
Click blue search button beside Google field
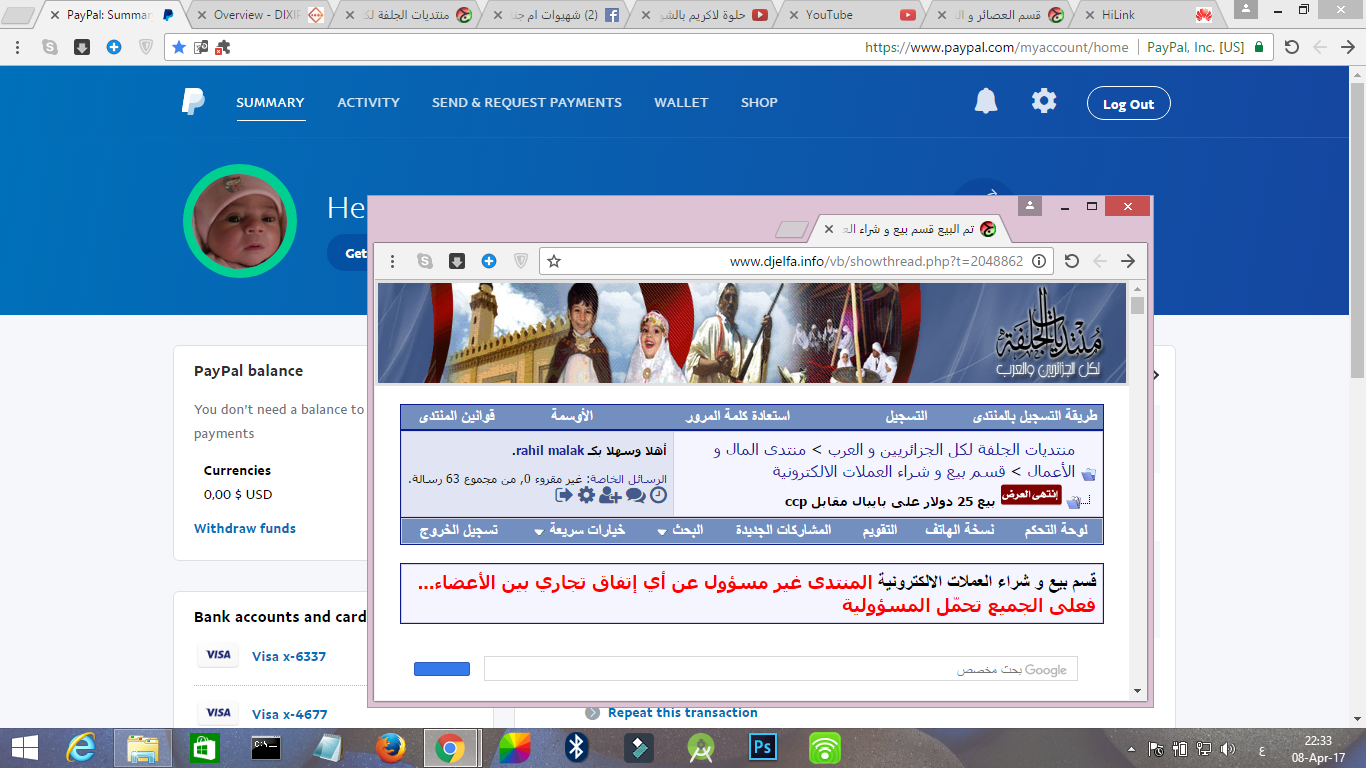pyautogui.click(x=442, y=669)
